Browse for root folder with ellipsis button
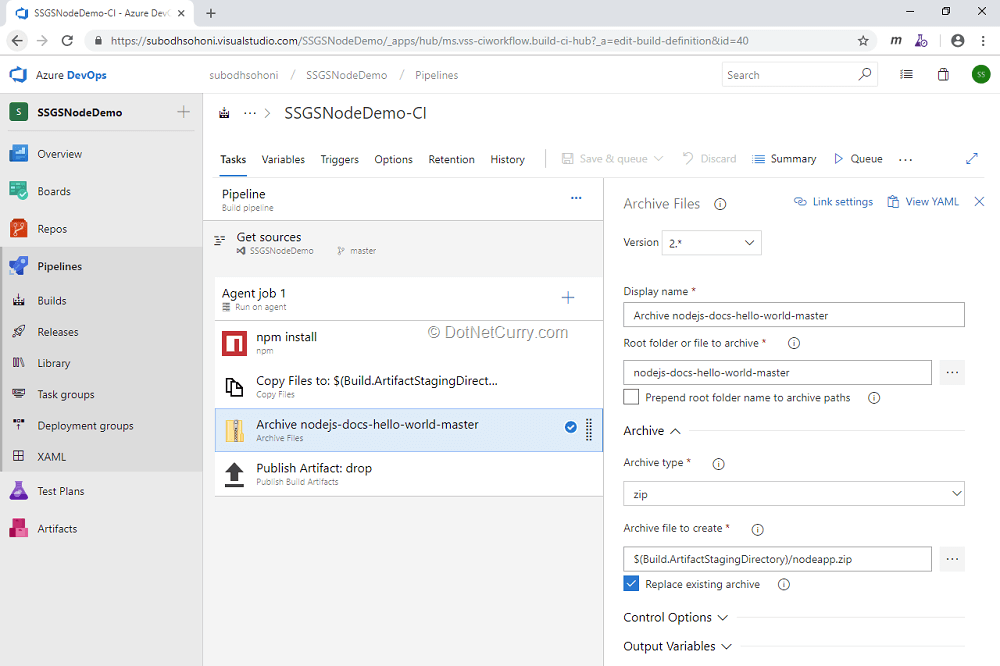 (952, 373)
